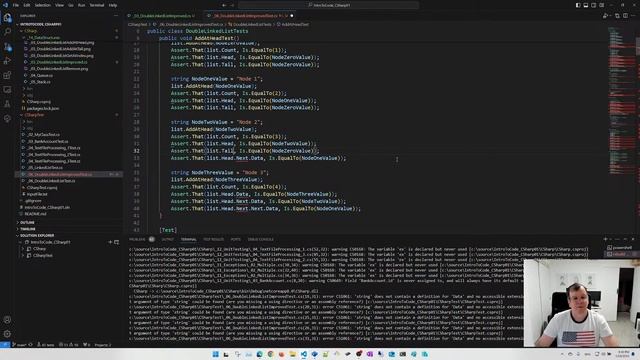Image resolution: width=640 pixels, height=360 pixels.
Task: Switch to the DEBUG CONSOLE panel tab
Action: (260, 239)
